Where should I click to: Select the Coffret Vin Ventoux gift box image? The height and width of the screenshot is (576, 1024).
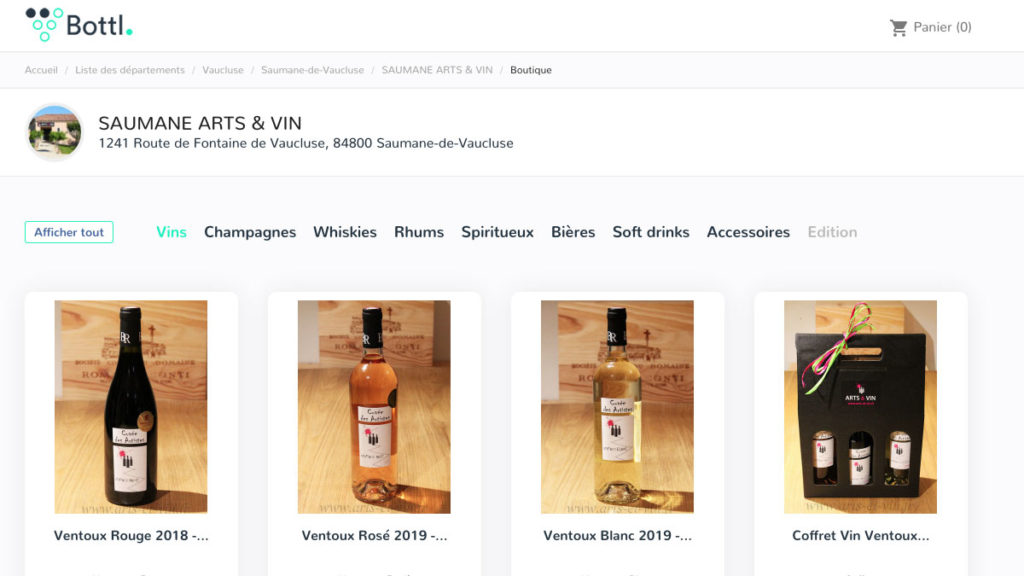pos(860,407)
